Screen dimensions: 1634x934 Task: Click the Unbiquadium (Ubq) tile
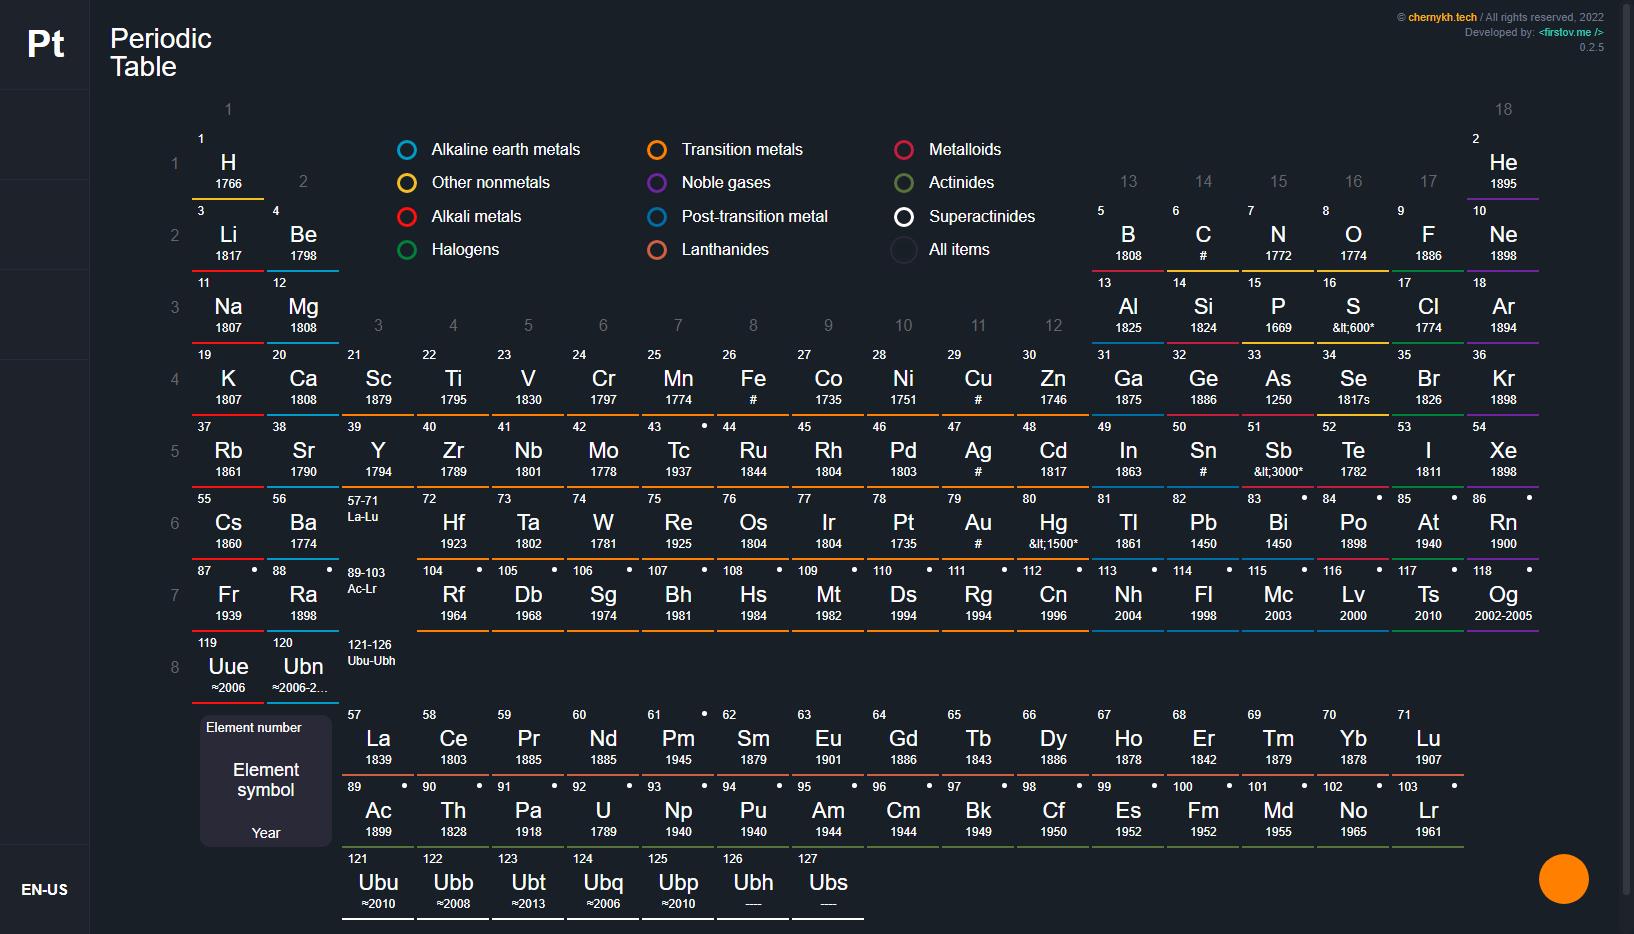(x=603, y=884)
